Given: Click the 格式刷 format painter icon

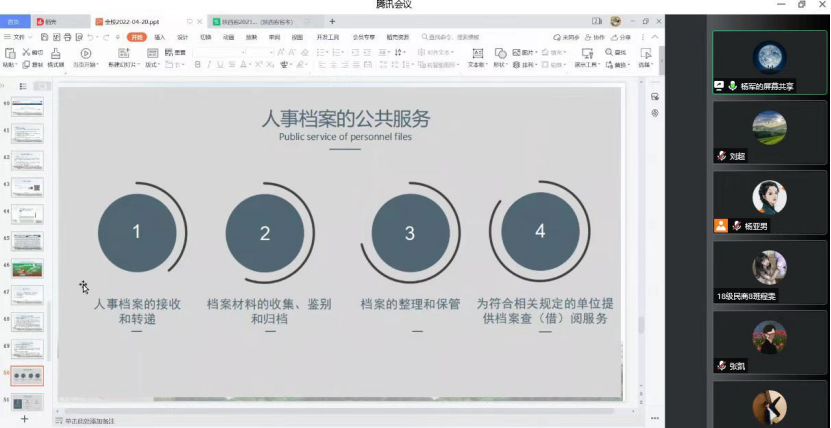Looking at the screenshot, I should 56,57.
